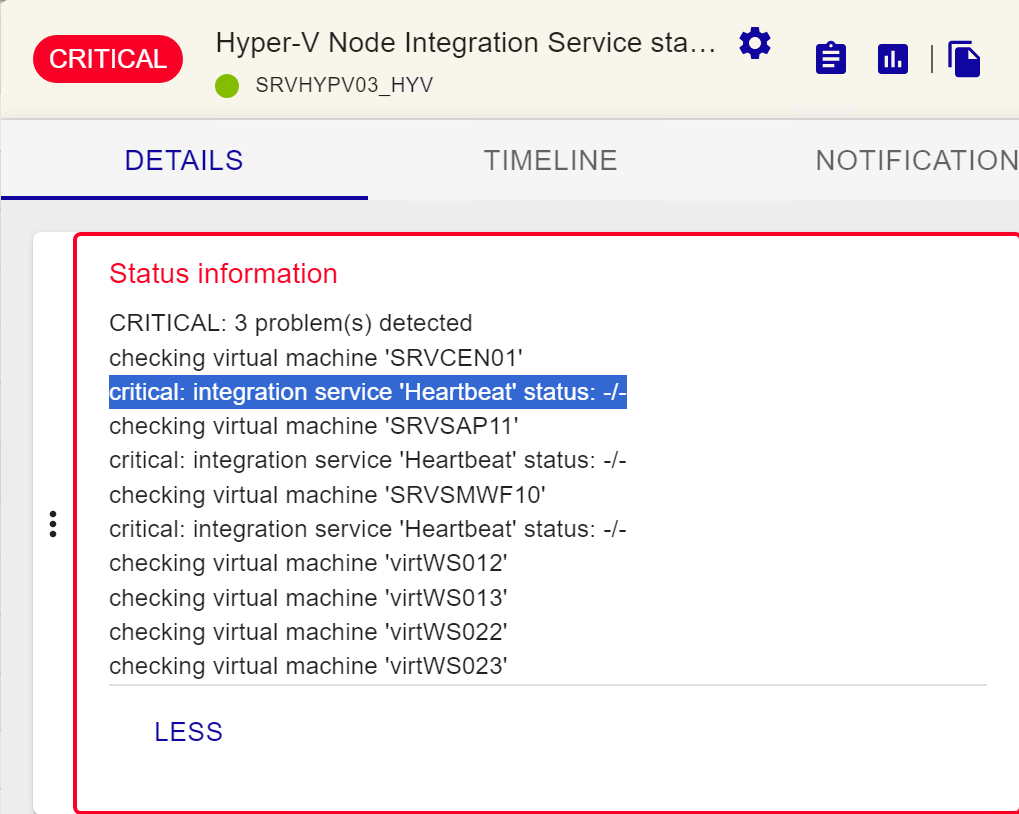The width and height of the screenshot is (1019, 814).
Task: Click the virtWS023 status line
Action: tap(307, 666)
